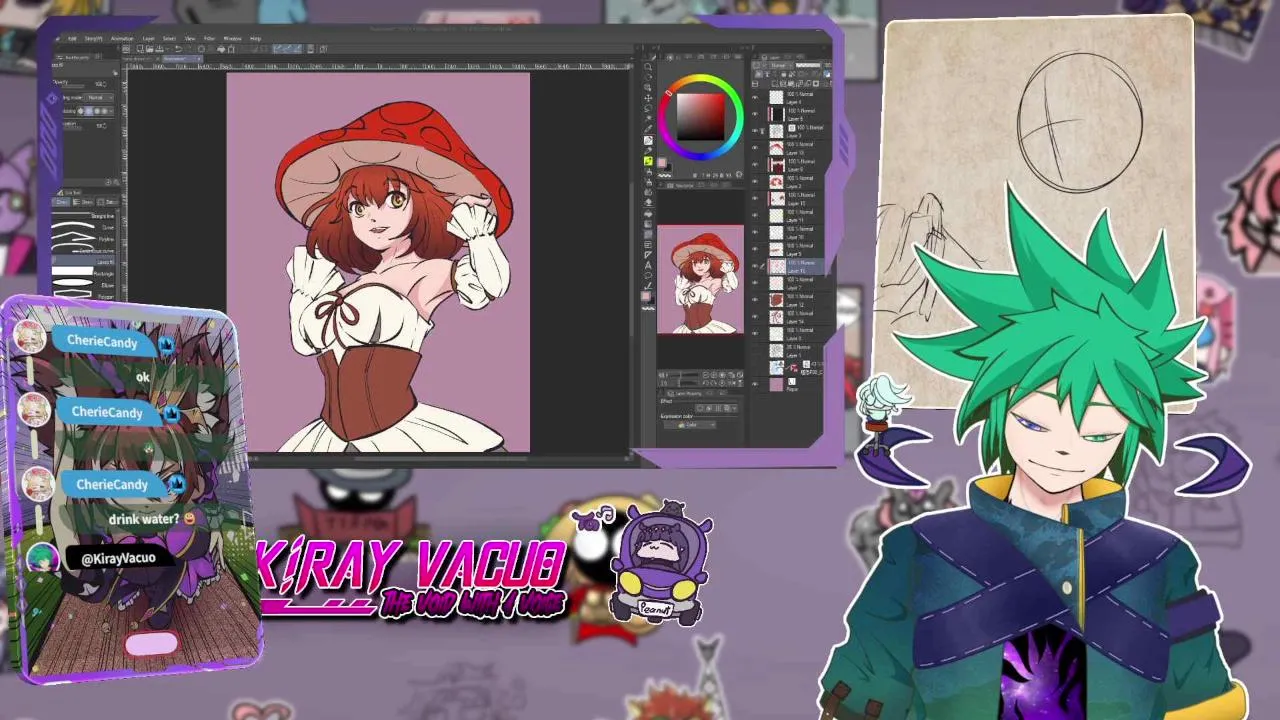Open the View menu
The height and width of the screenshot is (720, 1280).
point(190,38)
